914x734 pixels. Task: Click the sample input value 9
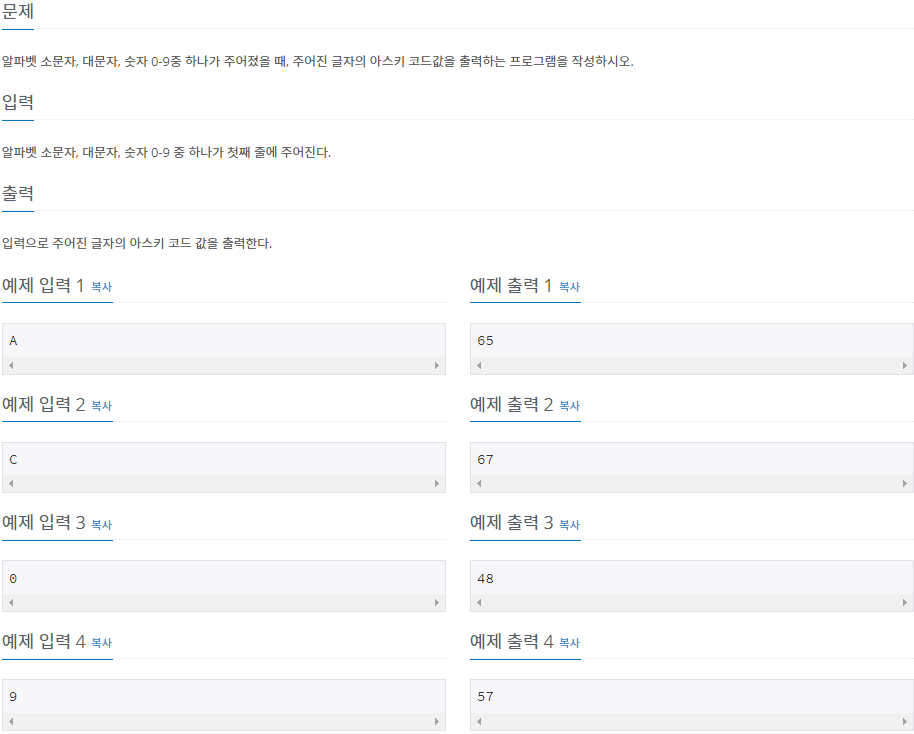pos(13,697)
